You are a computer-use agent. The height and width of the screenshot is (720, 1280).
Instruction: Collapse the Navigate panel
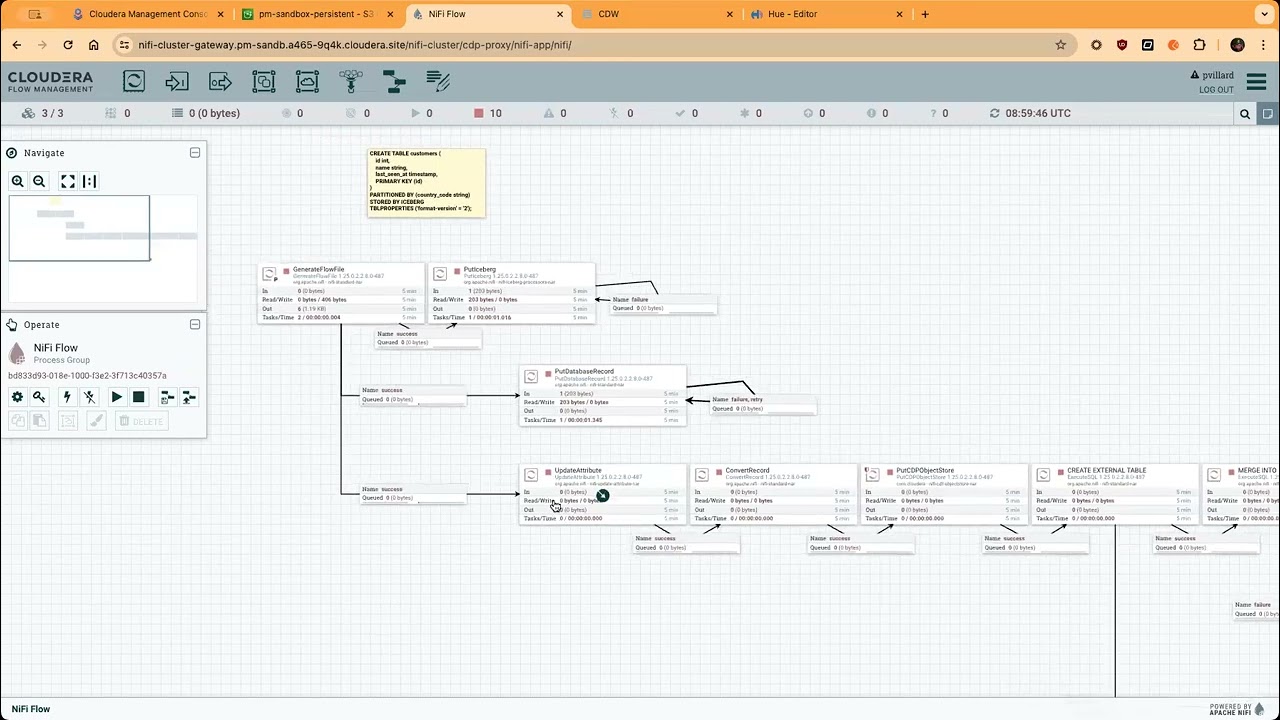click(195, 153)
